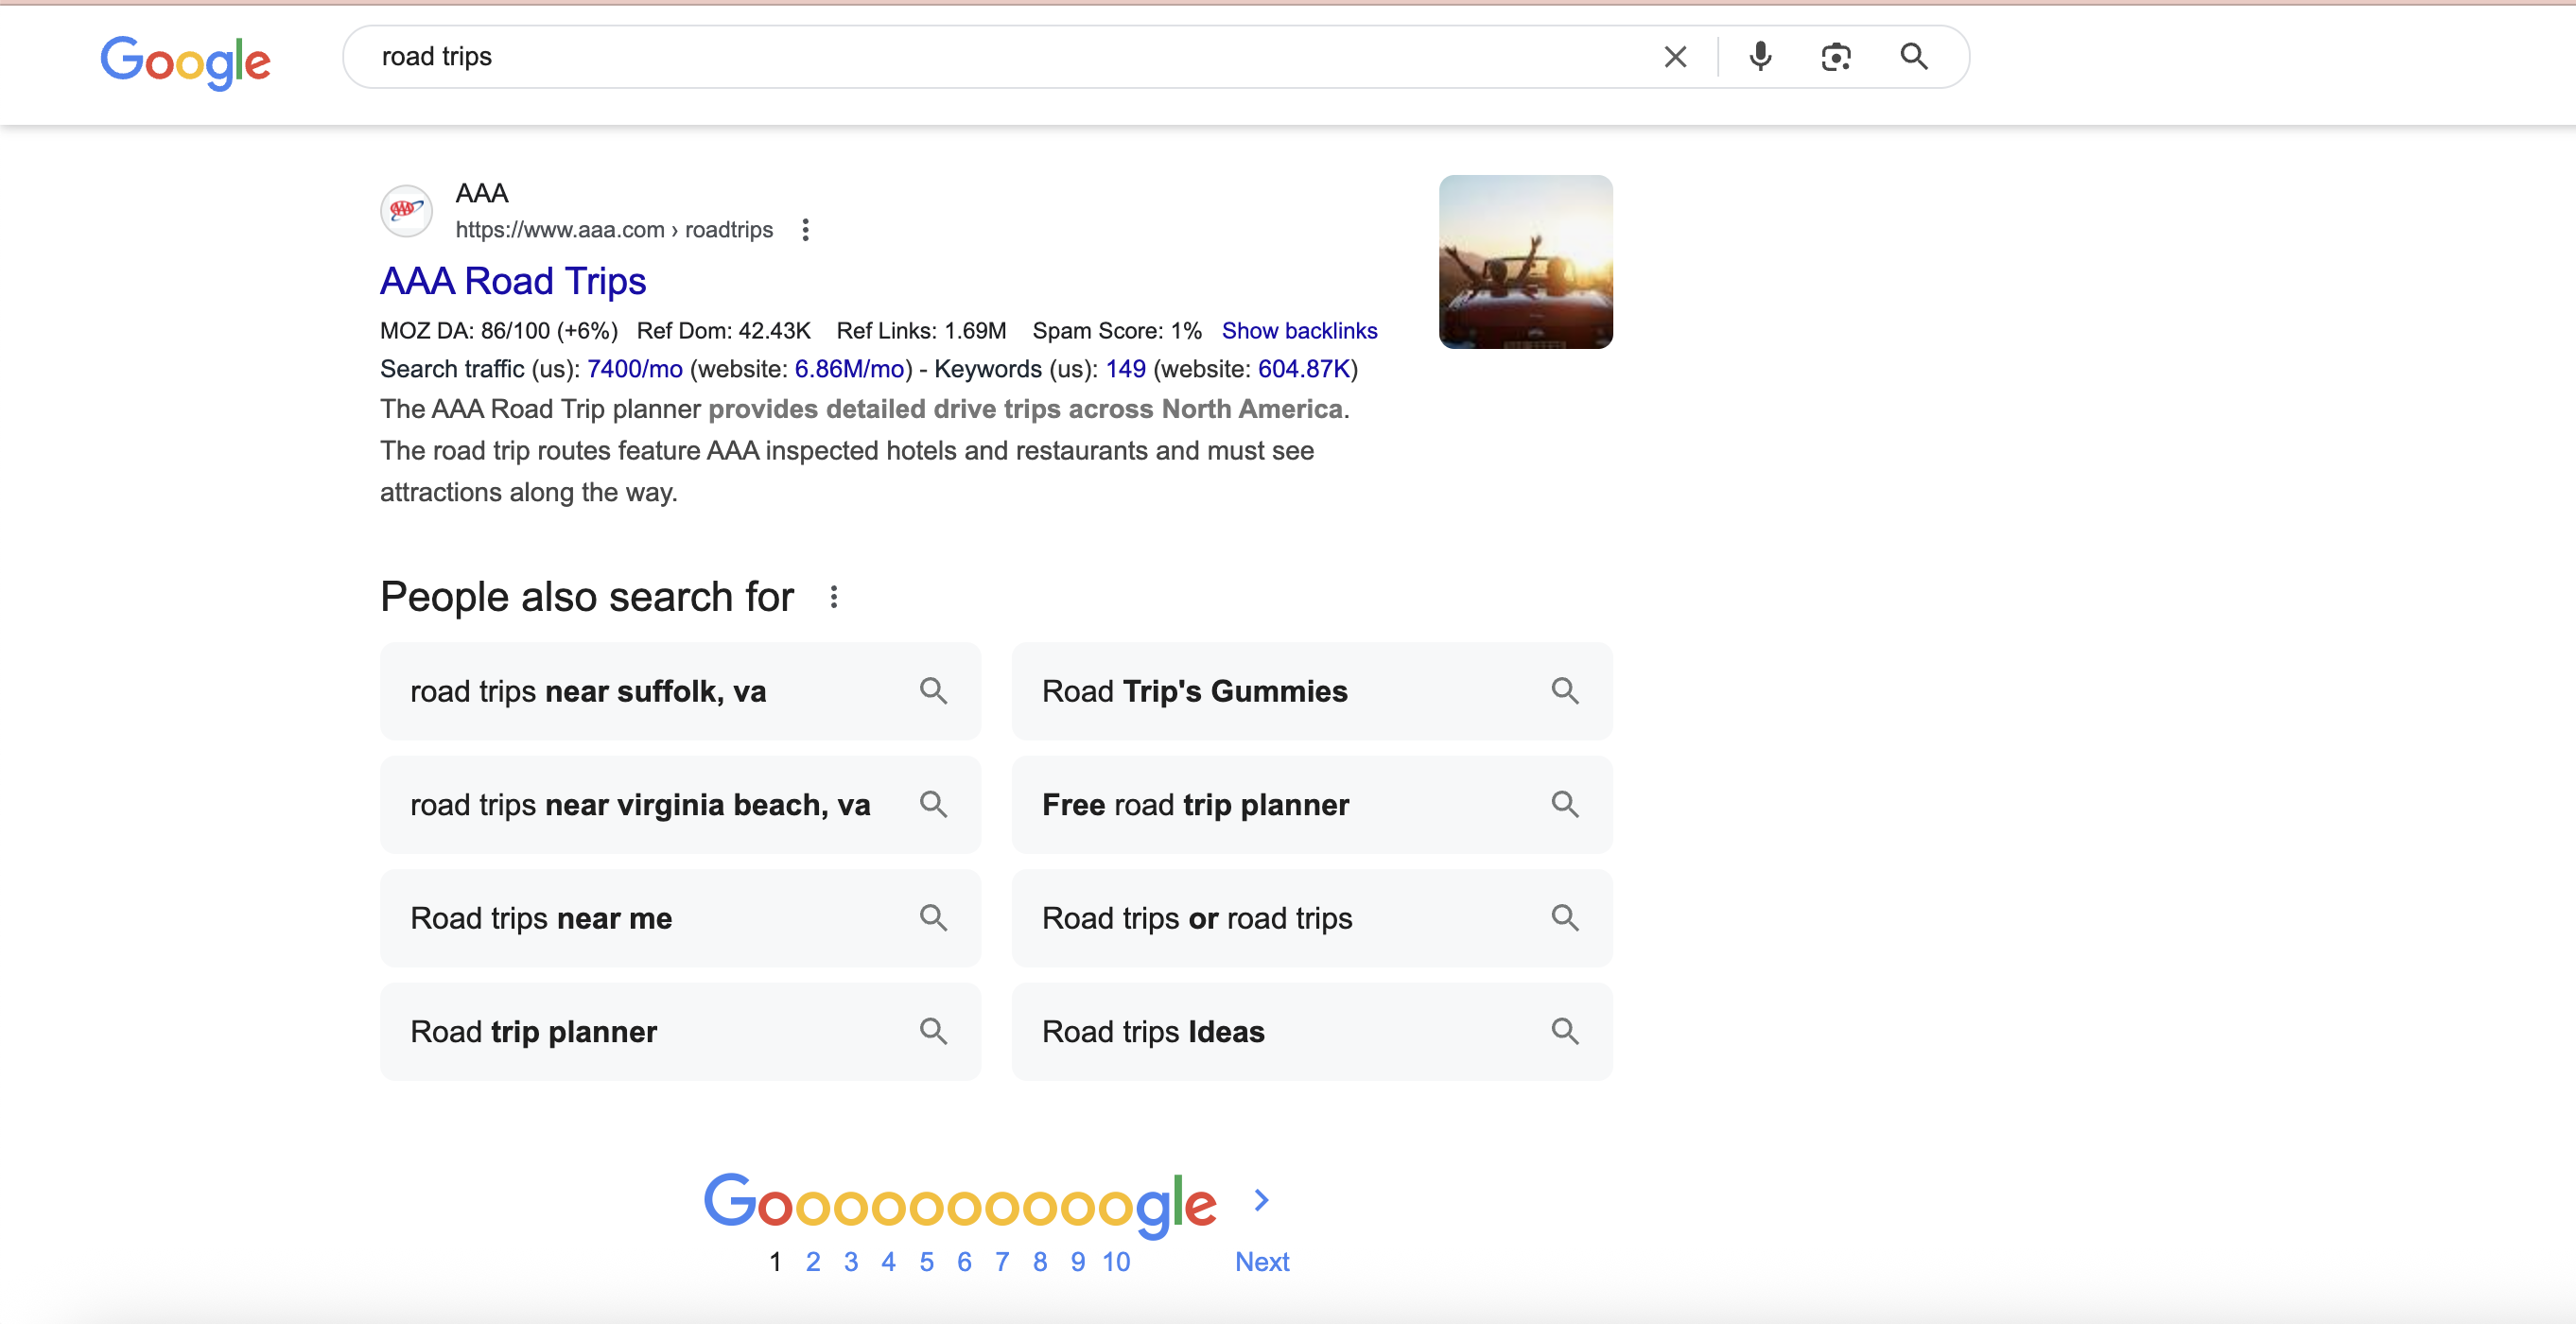Go to results page 9
2576x1324 pixels.
click(1077, 1262)
